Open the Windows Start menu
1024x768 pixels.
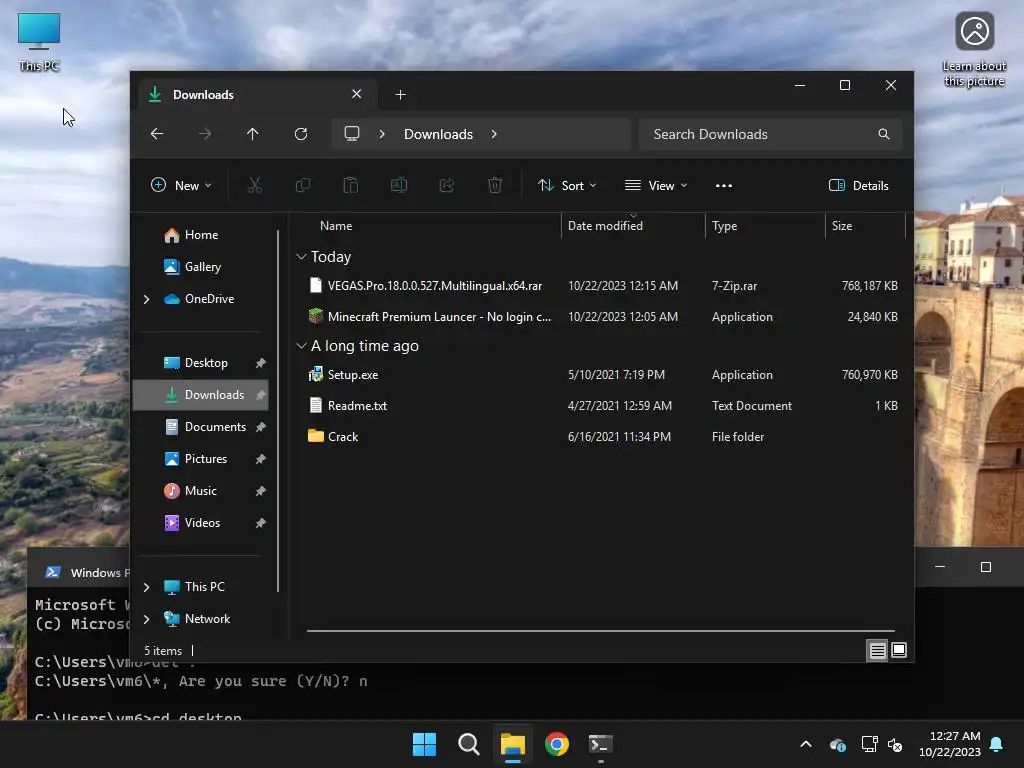coord(424,744)
